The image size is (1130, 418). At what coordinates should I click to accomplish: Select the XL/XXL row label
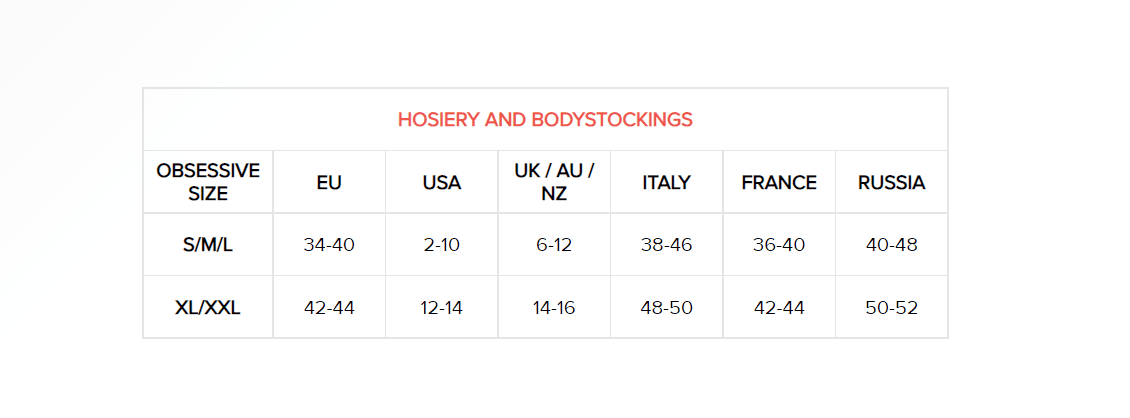click(x=208, y=307)
